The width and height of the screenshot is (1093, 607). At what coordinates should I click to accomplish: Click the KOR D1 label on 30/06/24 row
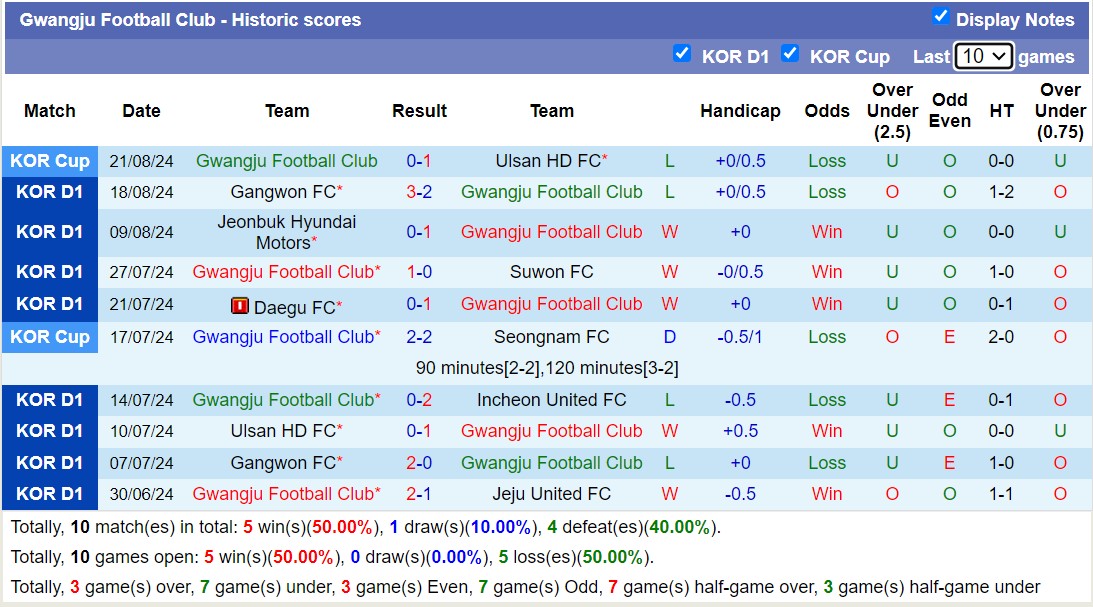(x=50, y=494)
